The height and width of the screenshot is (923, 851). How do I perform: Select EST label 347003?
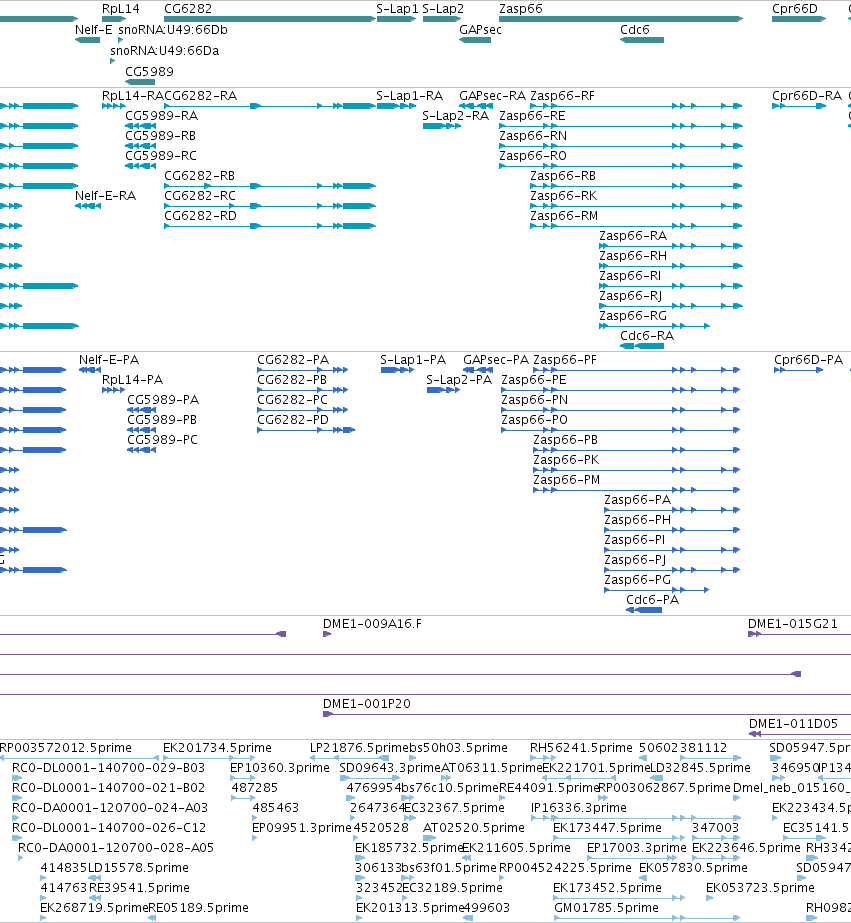(x=715, y=828)
